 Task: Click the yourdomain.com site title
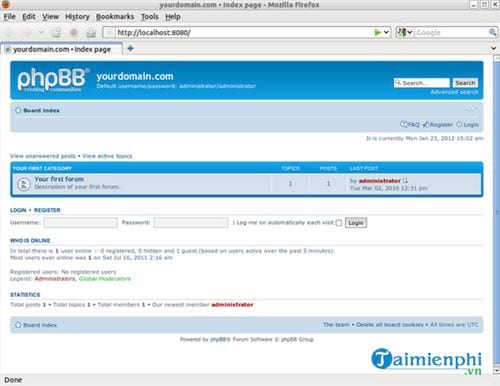pyautogui.click(x=135, y=76)
